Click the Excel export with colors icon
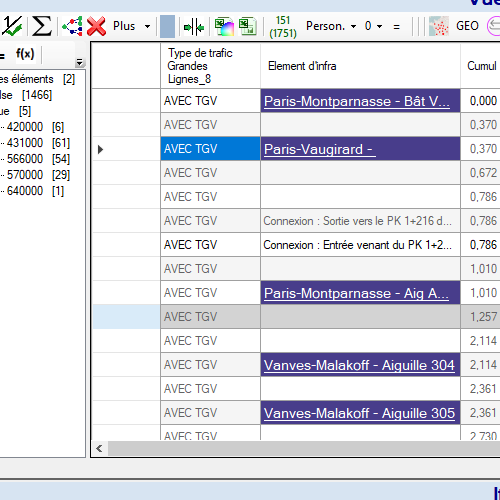 [224, 26]
